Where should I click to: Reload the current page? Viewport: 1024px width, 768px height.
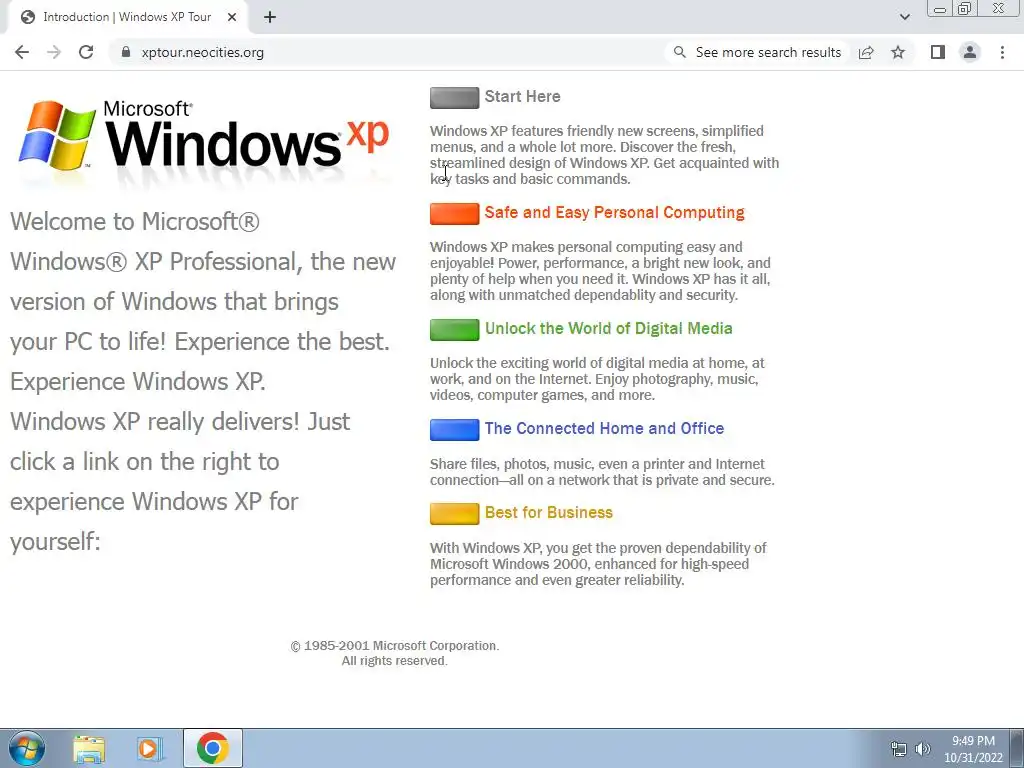[86, 52]
